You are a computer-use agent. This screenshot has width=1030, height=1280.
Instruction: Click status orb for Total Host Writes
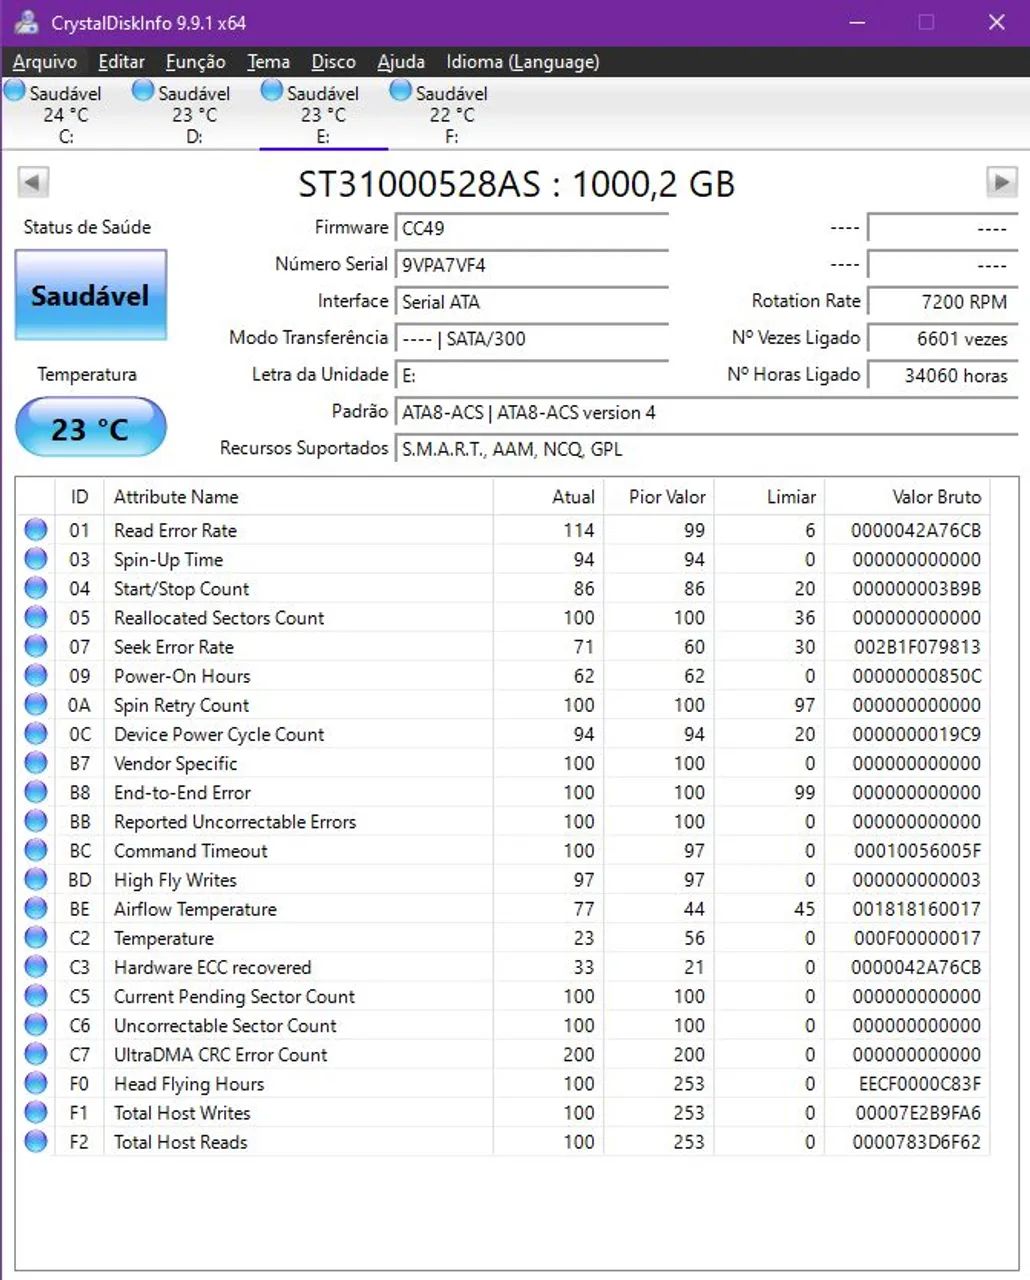(x=36, y=1112)
